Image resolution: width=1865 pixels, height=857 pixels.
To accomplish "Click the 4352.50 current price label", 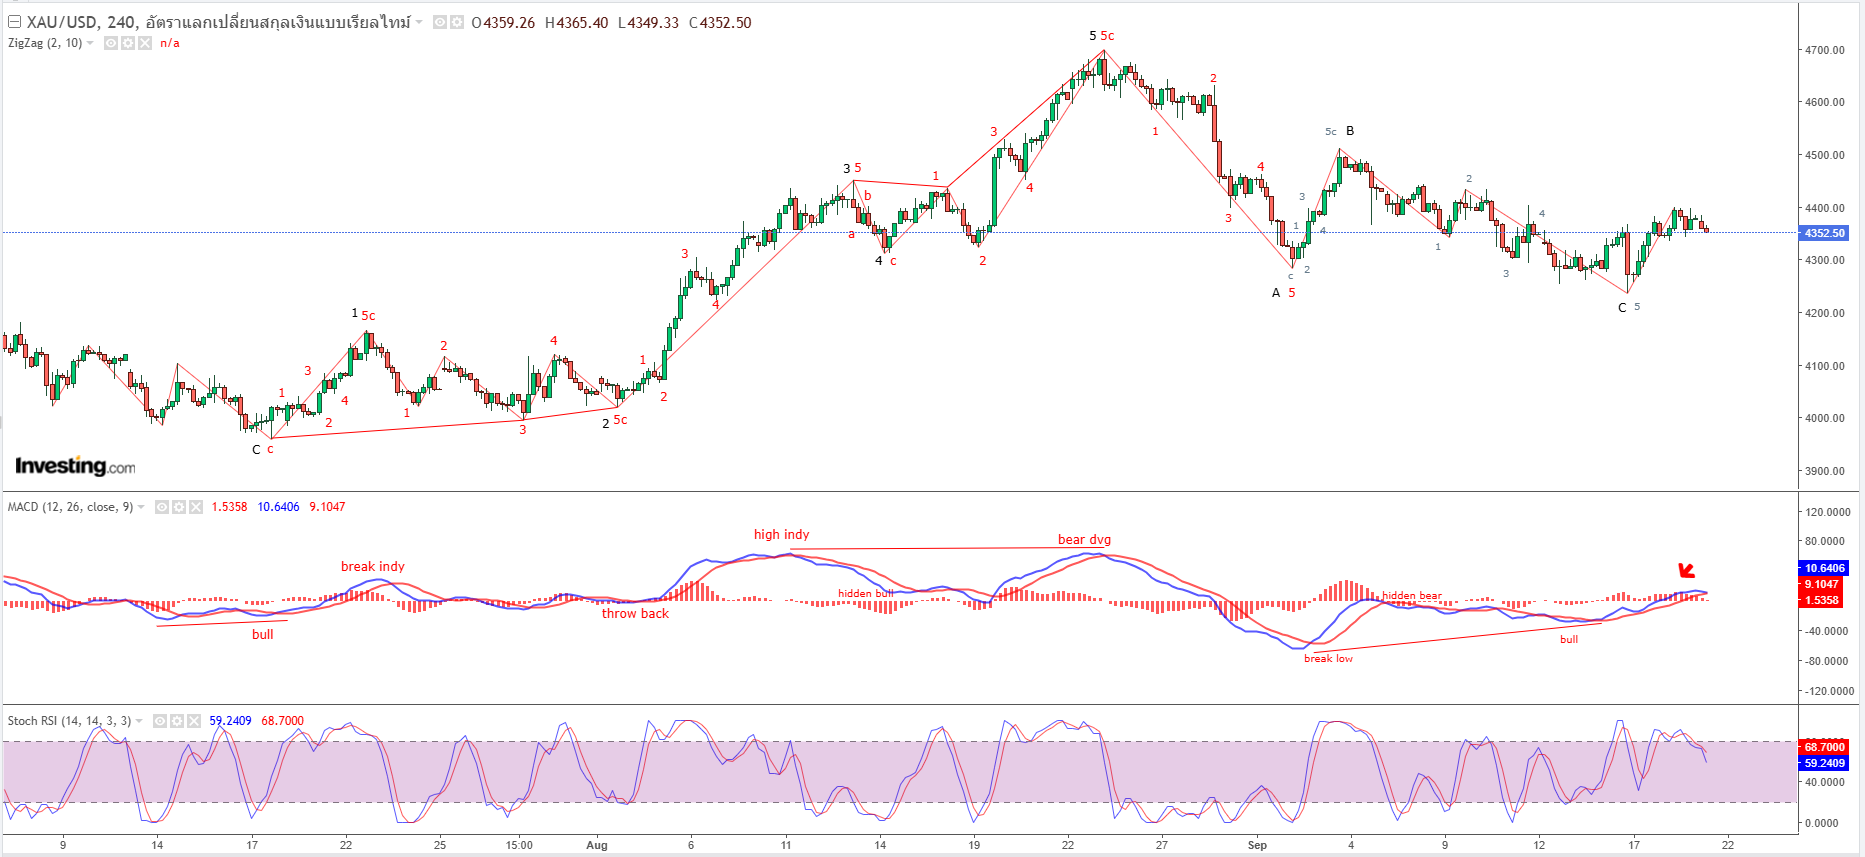I will click(1825, 233).
